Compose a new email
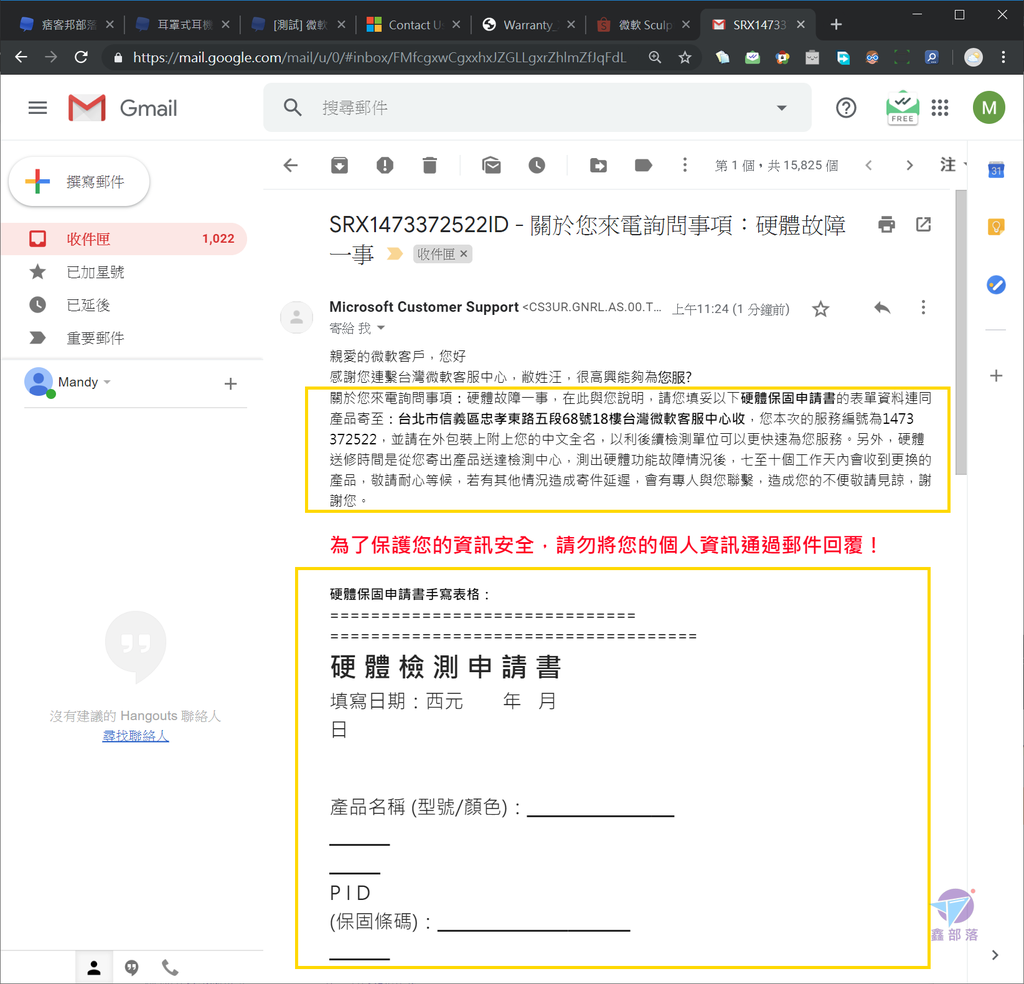 pos(79,182)
